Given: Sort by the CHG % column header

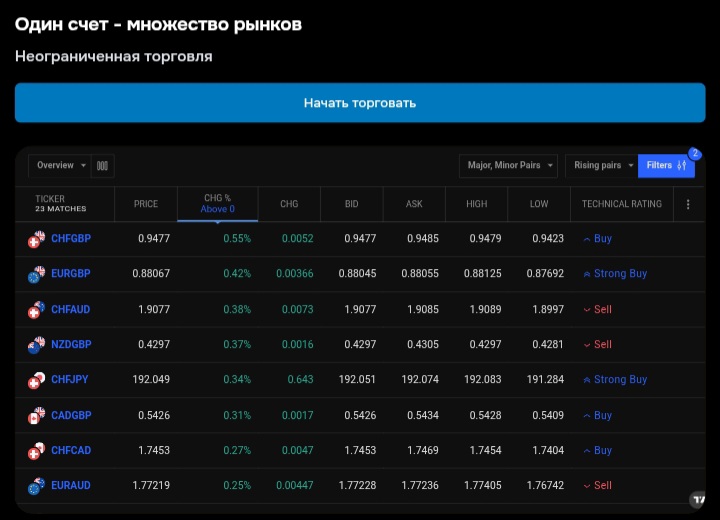Looking at the screenshot, I should pyautogui.click(x=217, y=204).
